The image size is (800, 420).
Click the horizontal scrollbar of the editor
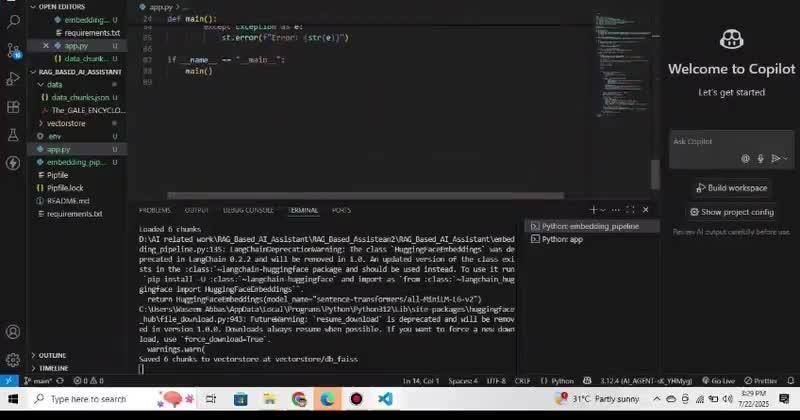pos(366,196)
